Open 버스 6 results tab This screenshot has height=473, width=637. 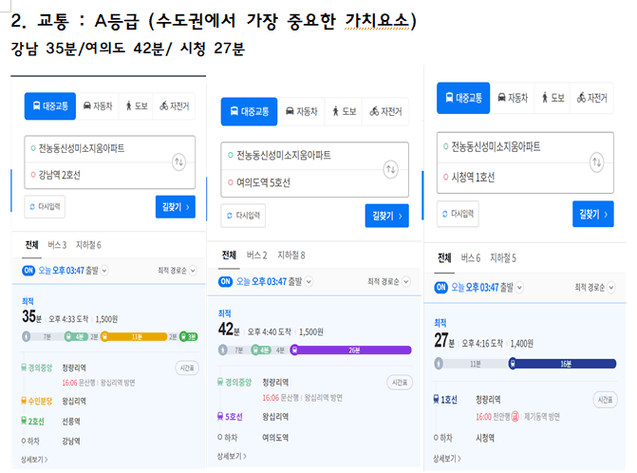(470, 258)
